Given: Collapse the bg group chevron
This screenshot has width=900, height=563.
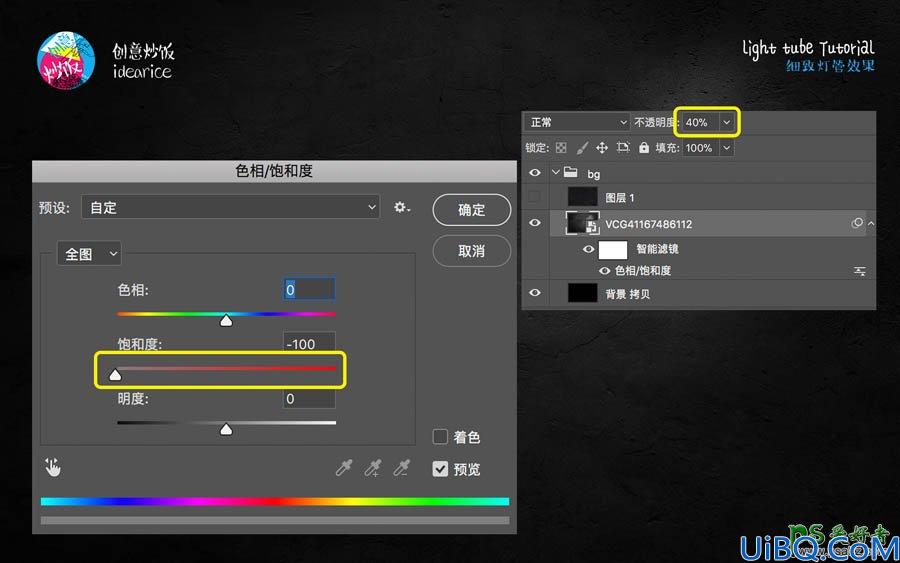Looking at the screenshot, I should pyautogui.click(x=555, y=172).
